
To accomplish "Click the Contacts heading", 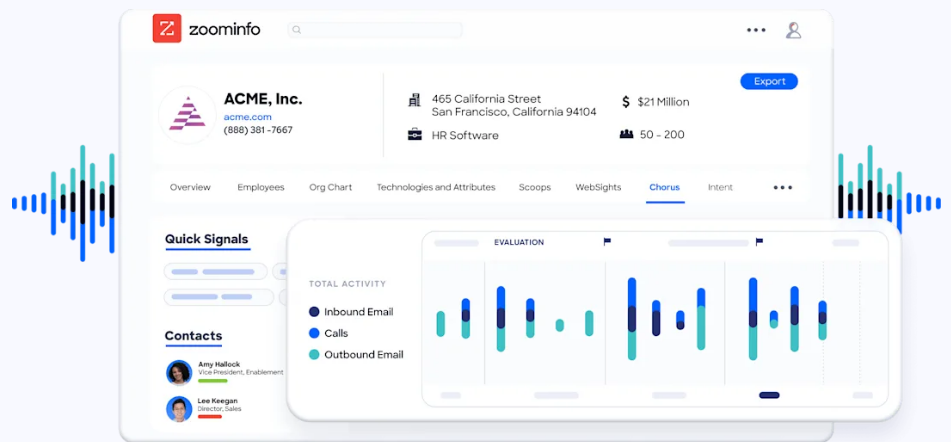I will coord(193,336).
